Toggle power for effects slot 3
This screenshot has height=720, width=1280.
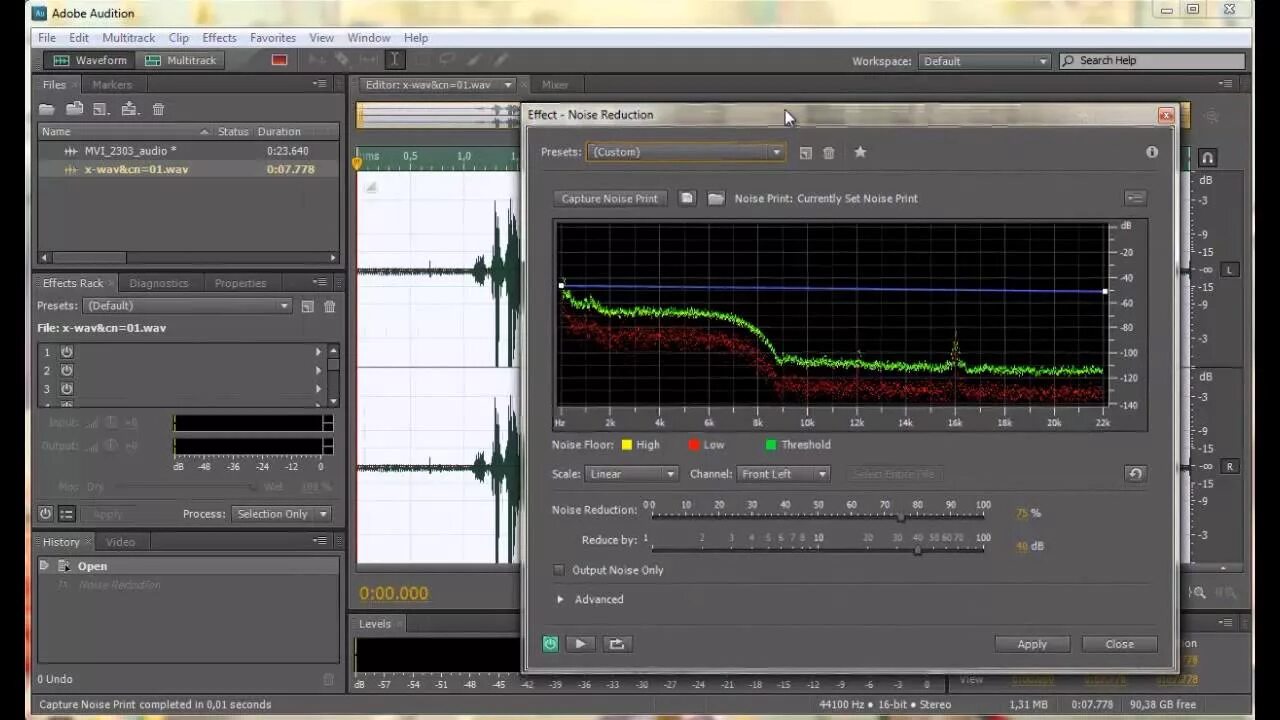tap(67, 388)
